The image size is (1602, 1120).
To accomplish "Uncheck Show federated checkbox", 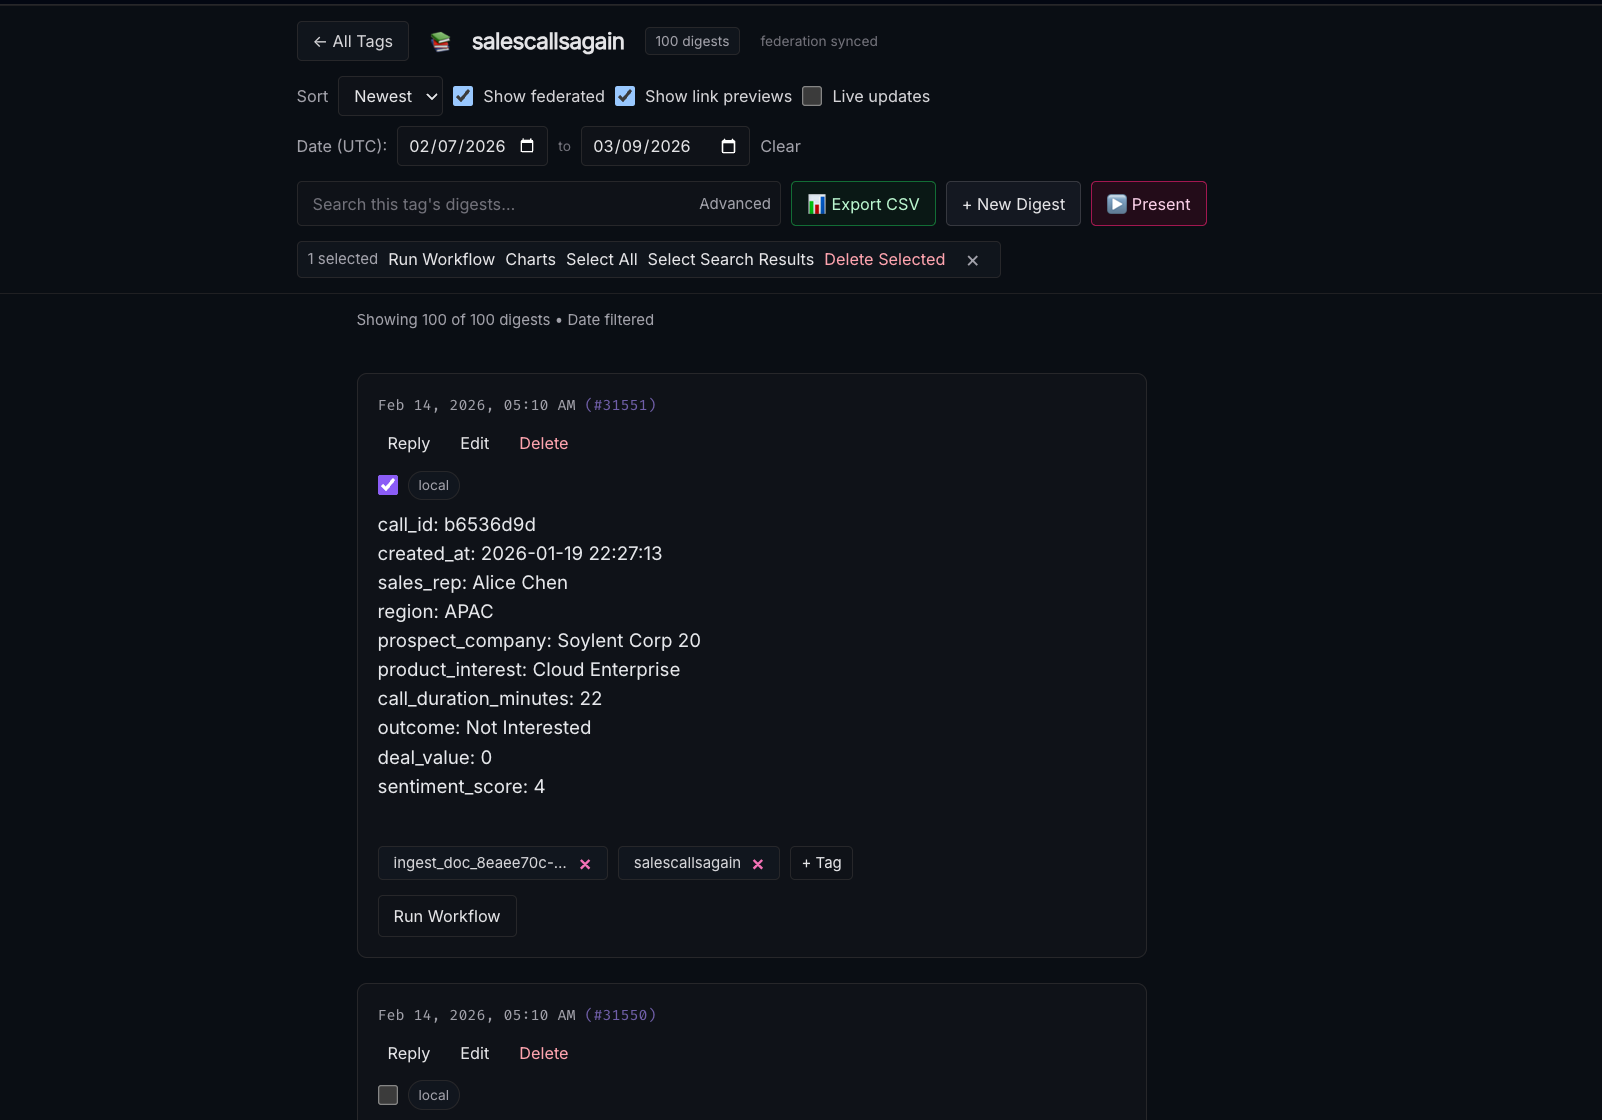I will [463, 96].
